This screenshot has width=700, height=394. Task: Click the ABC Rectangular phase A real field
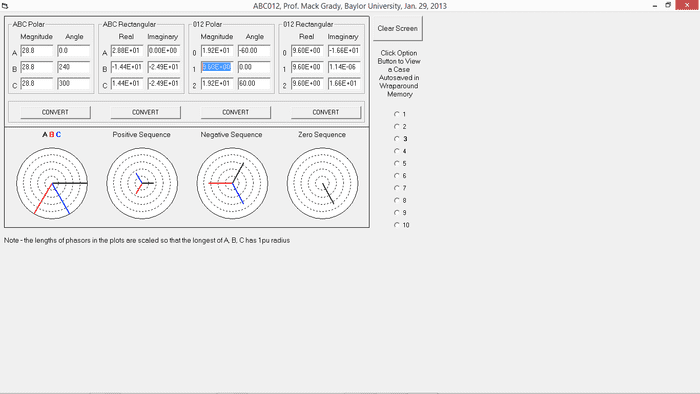coord(127,51)
